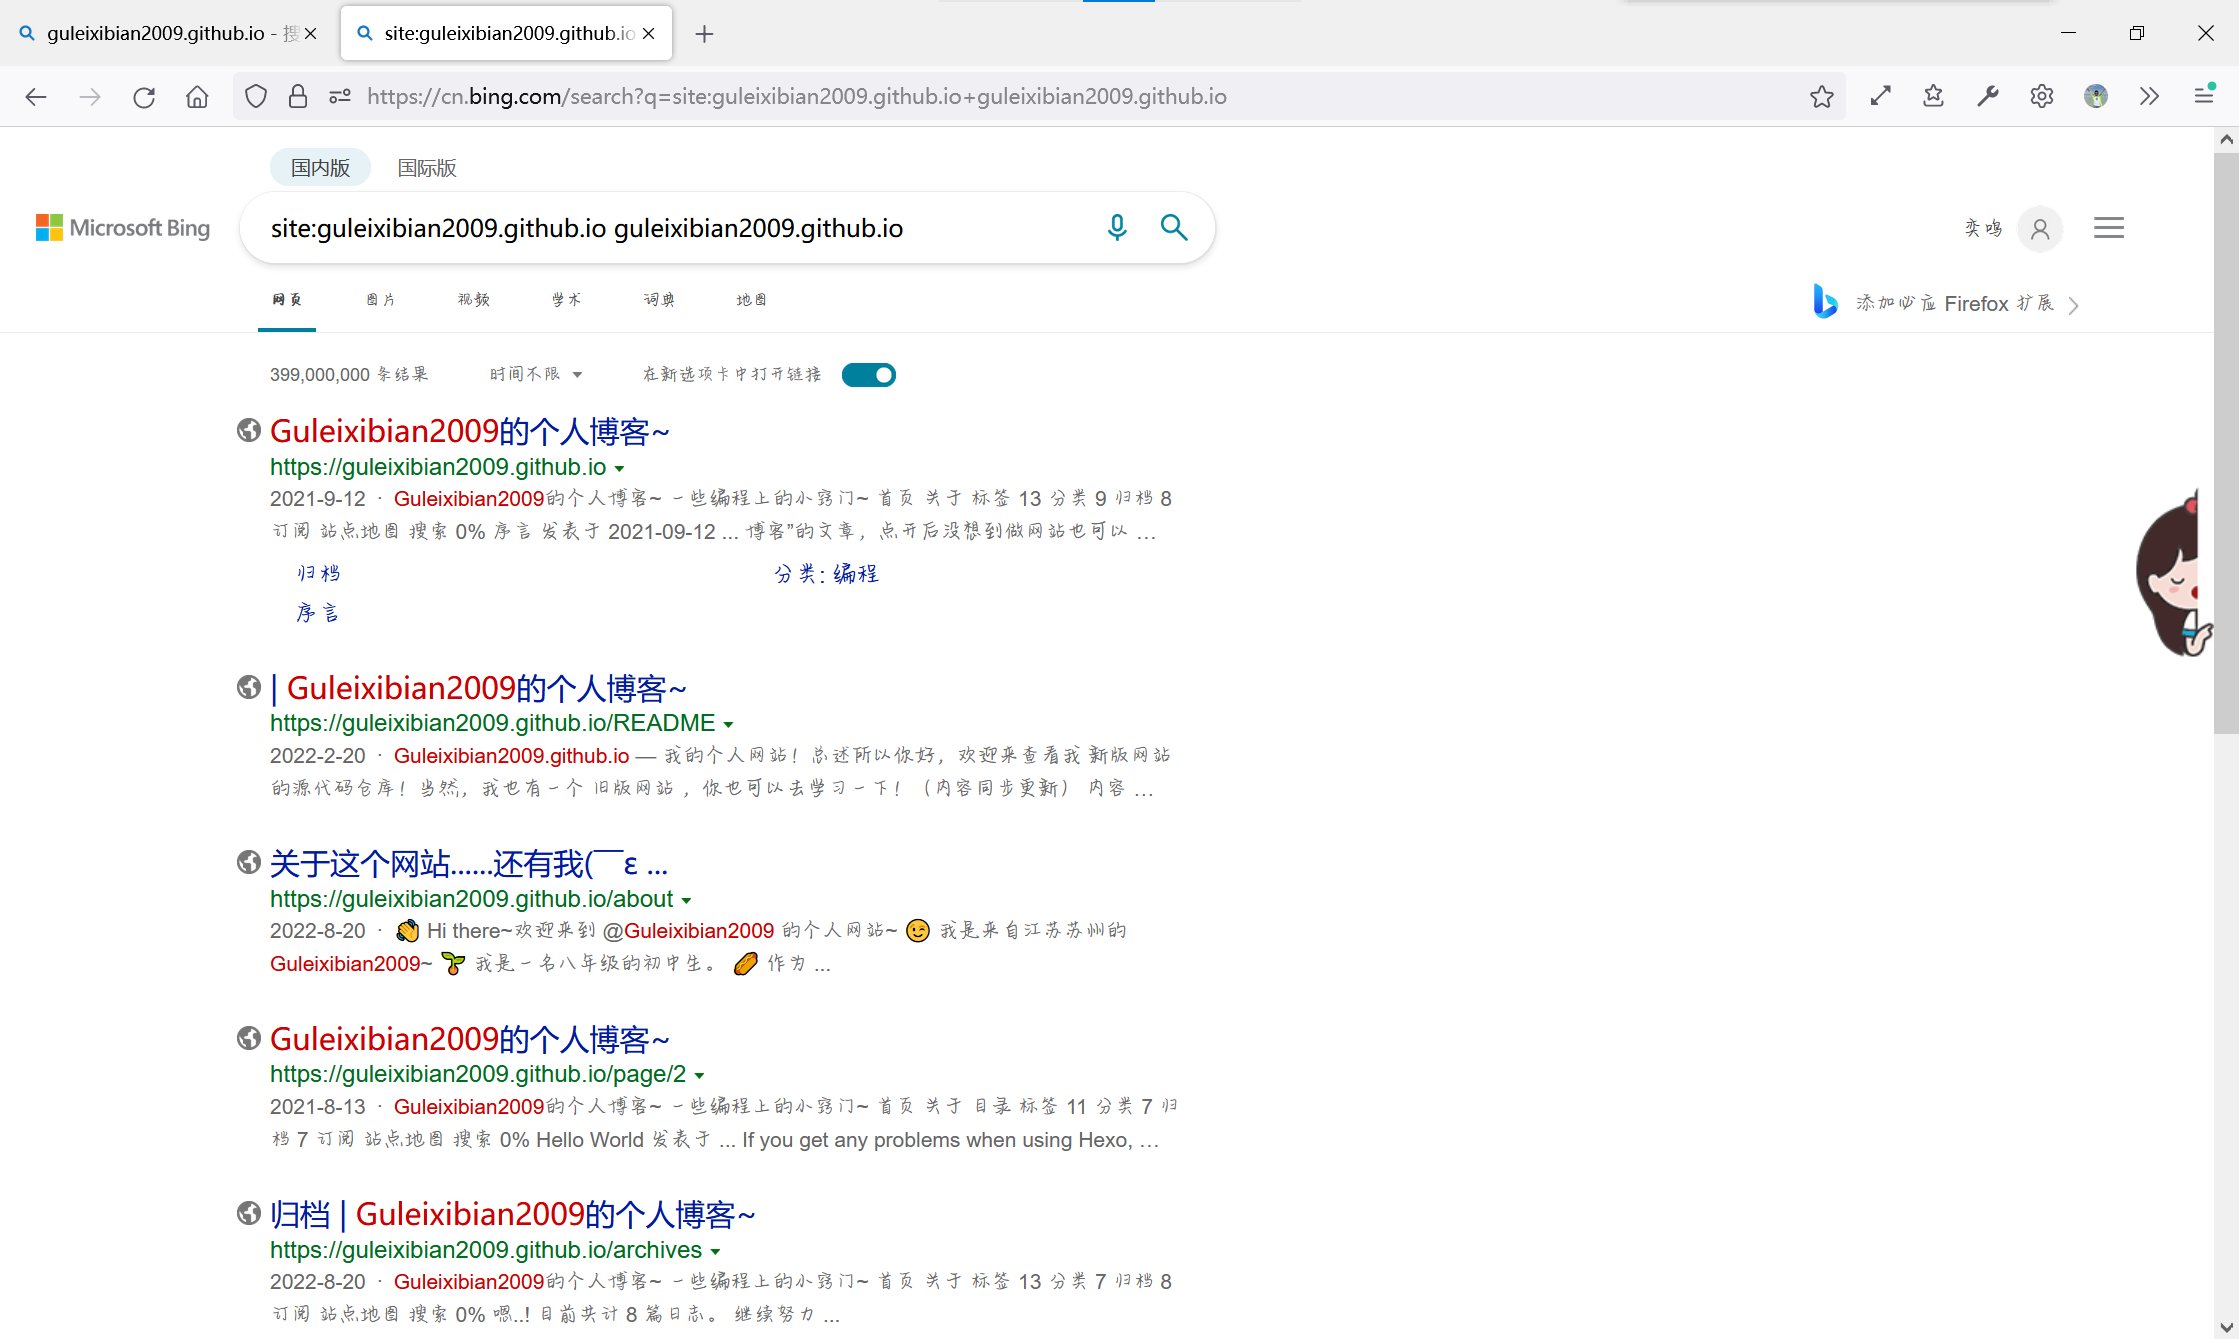Switch to 国际版 international version
Viewport: 2239px width, 1339px height.
[x=427, y=168]
